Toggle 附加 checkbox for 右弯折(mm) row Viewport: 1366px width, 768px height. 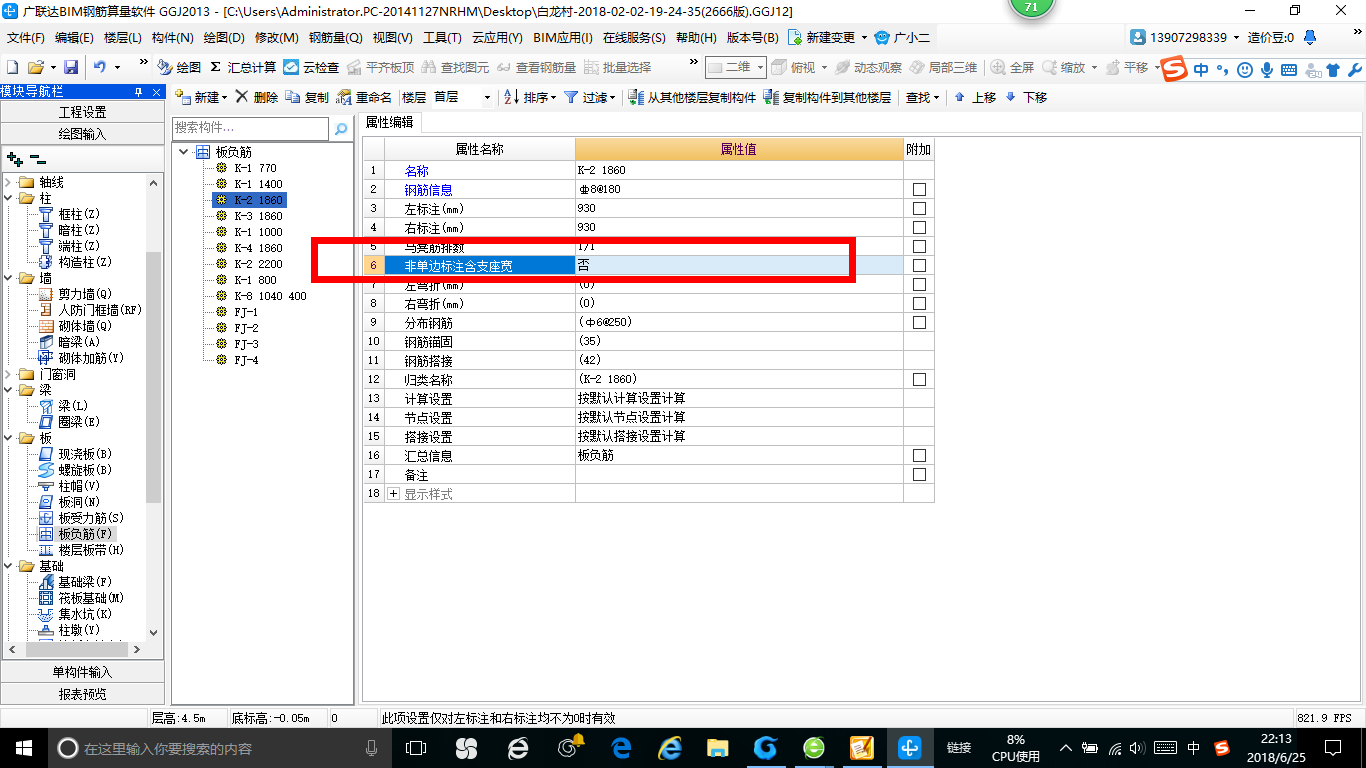click(x=919, y=304)
